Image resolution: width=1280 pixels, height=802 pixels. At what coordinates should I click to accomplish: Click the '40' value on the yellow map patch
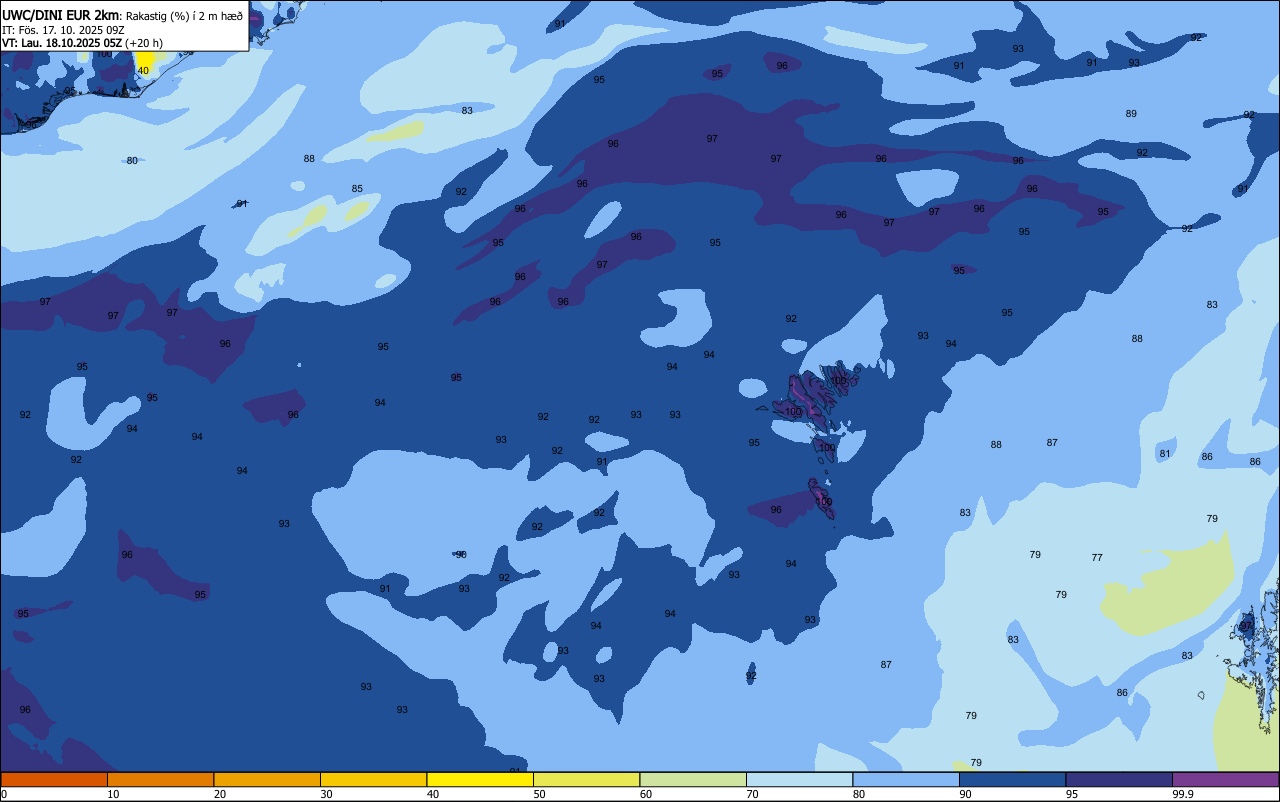coord(143,71)
